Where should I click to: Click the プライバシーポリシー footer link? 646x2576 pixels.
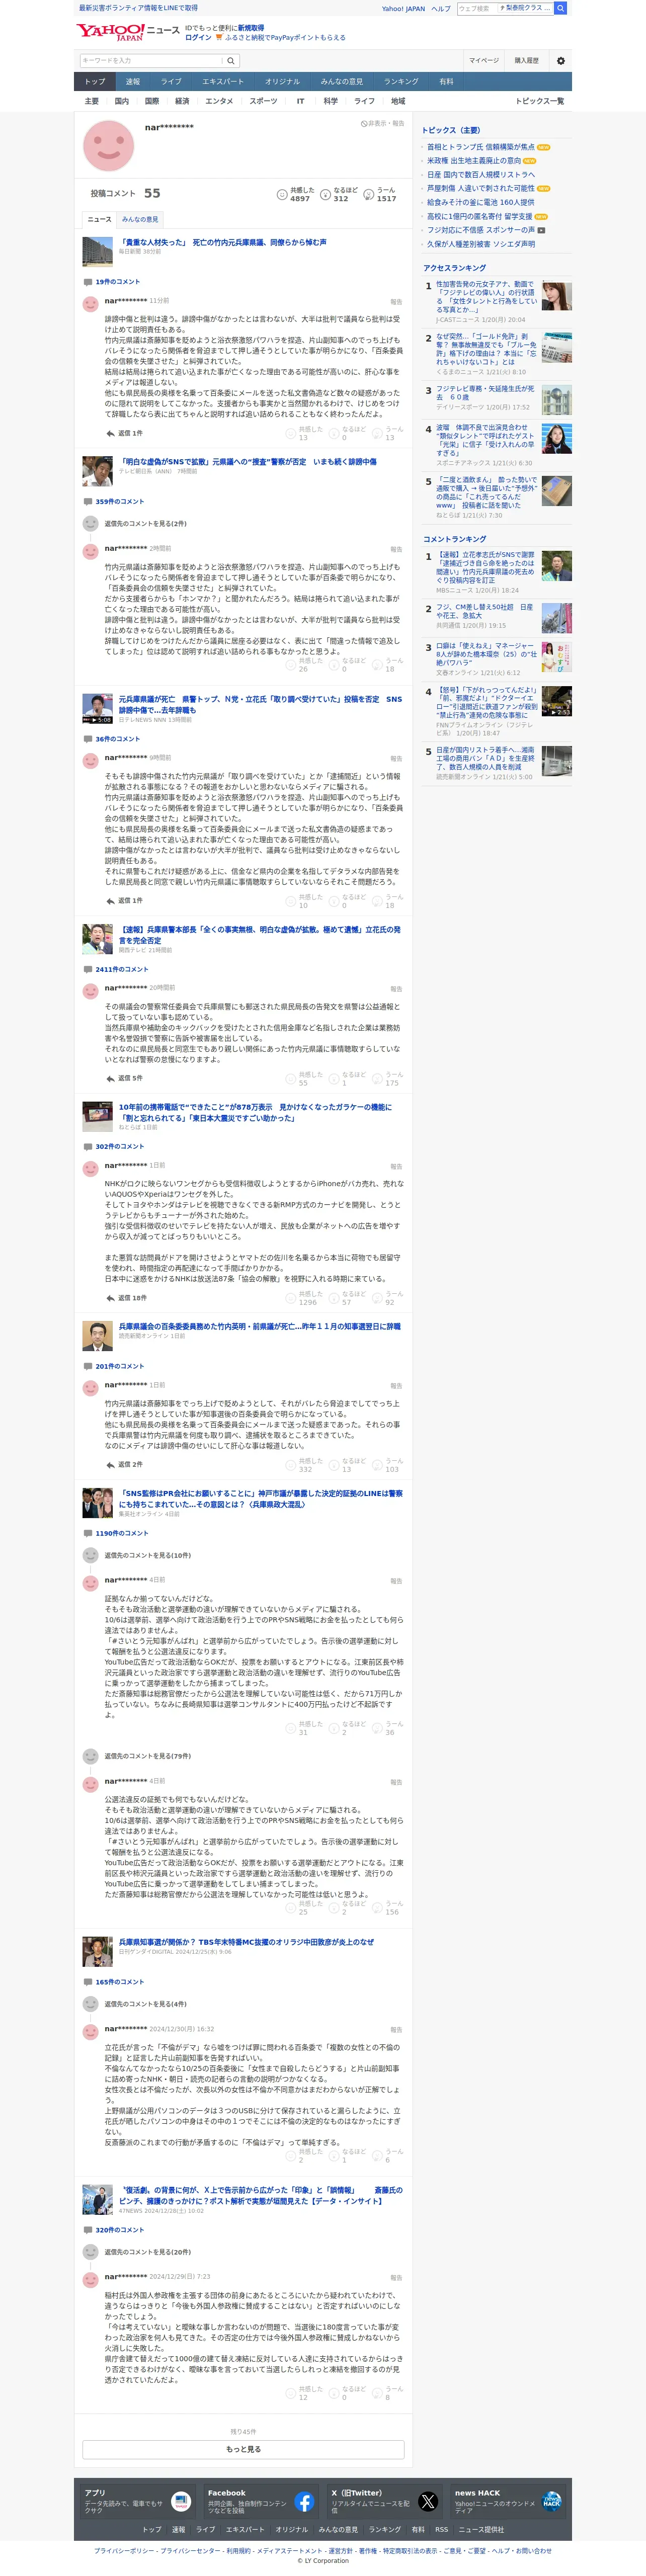coord(124,2551)
